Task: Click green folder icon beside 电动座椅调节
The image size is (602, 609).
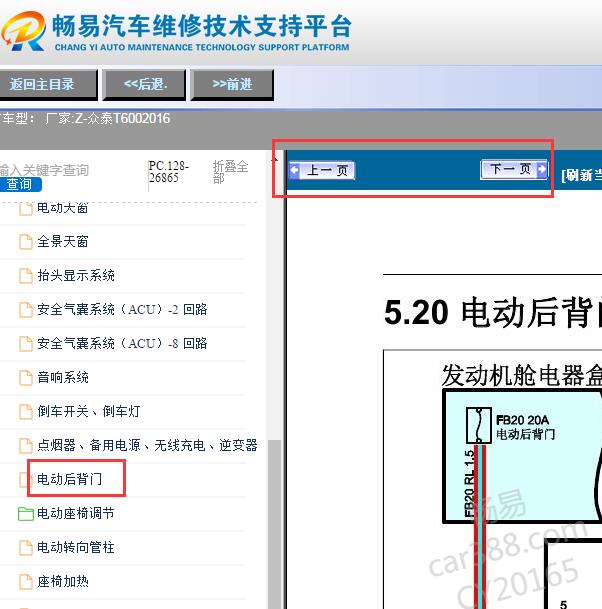Action: [x=26, y=513]
